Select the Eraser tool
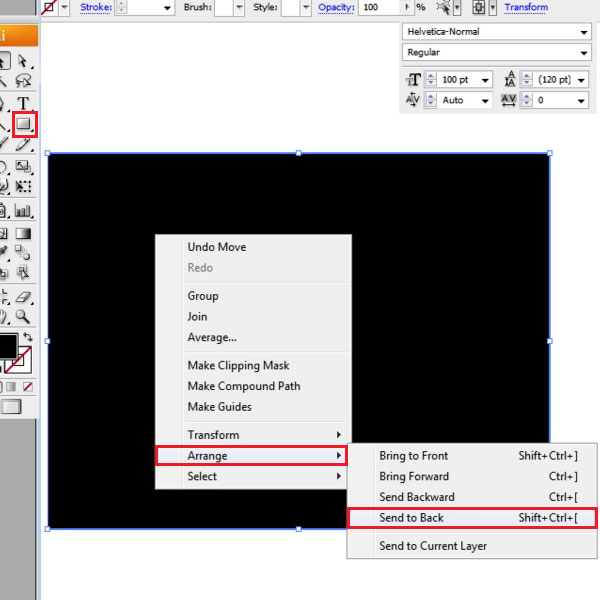Screen dimensions: 600x600 [x=23, y=297]
